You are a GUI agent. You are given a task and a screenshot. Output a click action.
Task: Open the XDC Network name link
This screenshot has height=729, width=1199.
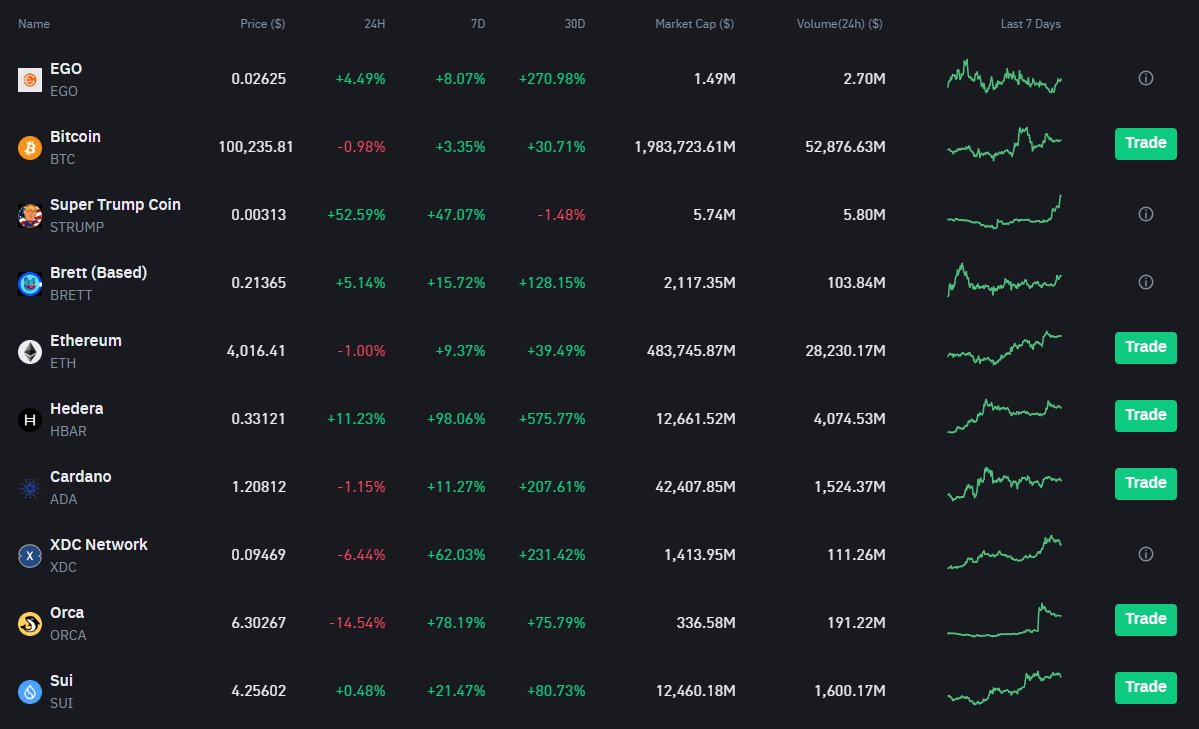click(x=99, y=545)
